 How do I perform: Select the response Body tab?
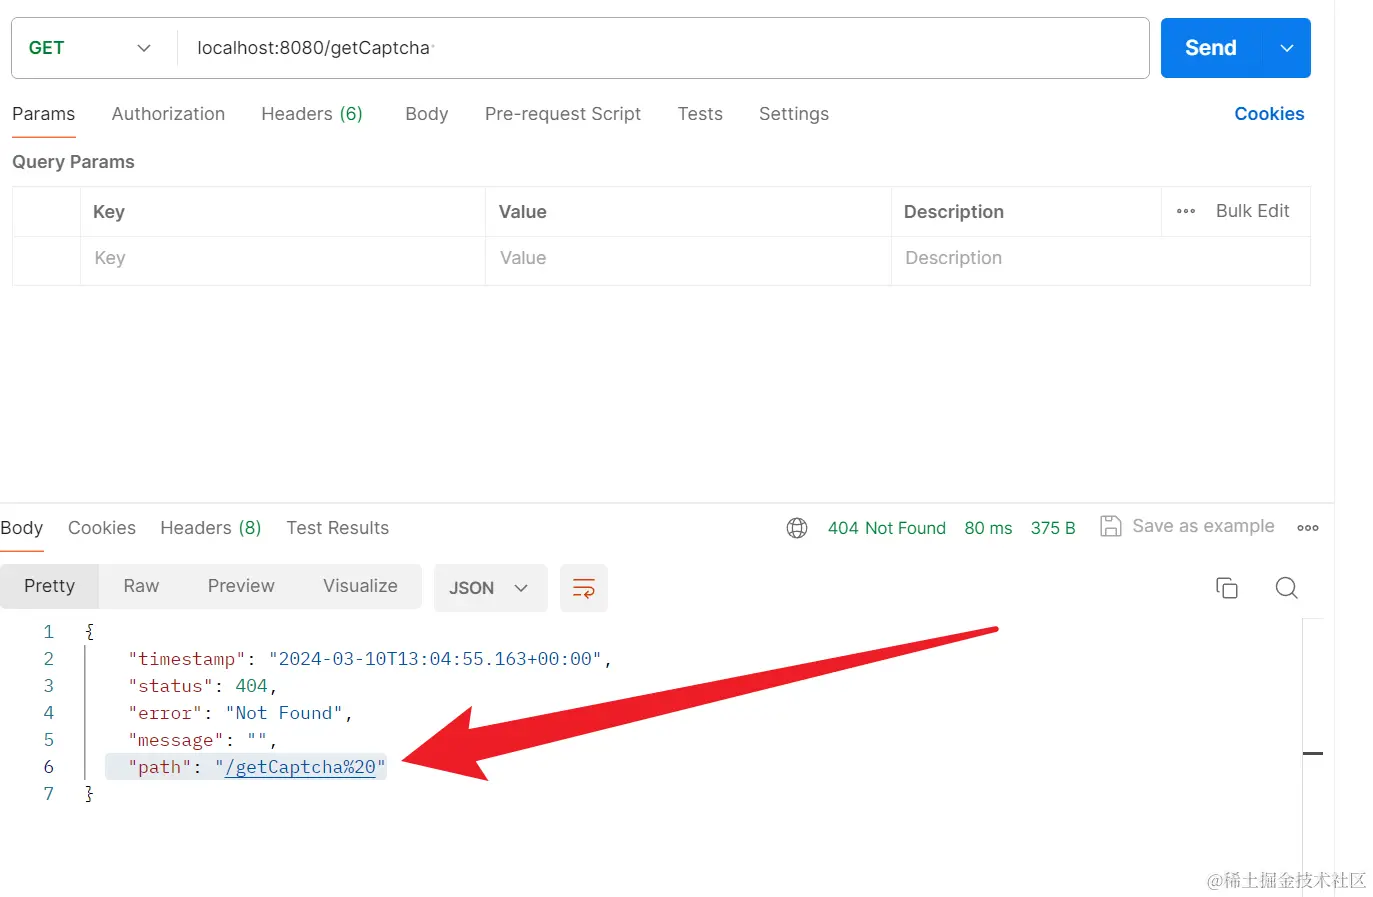(22, 528)
